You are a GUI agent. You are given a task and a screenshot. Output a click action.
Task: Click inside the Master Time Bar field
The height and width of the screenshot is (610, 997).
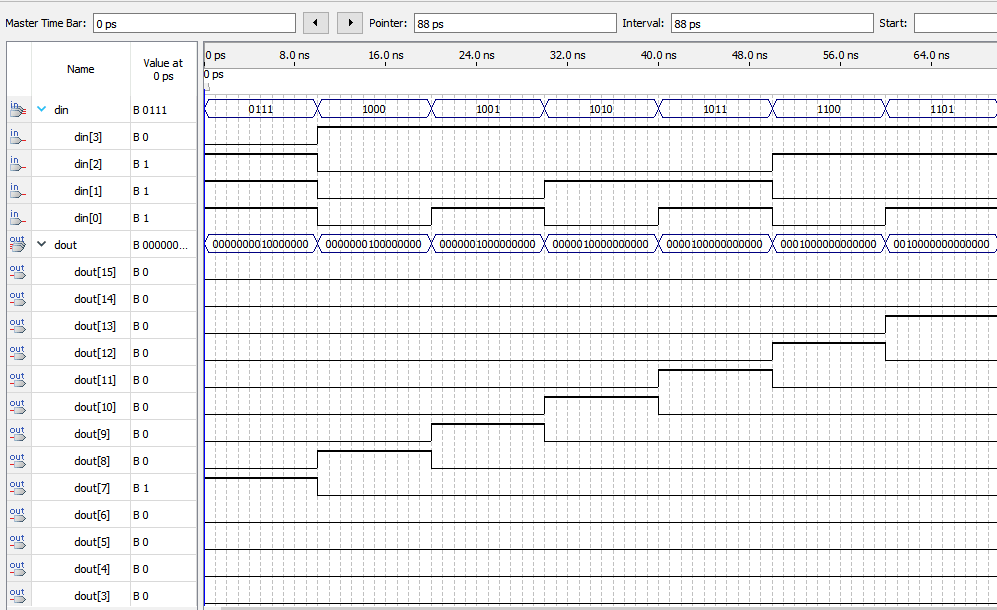point(194,22)
